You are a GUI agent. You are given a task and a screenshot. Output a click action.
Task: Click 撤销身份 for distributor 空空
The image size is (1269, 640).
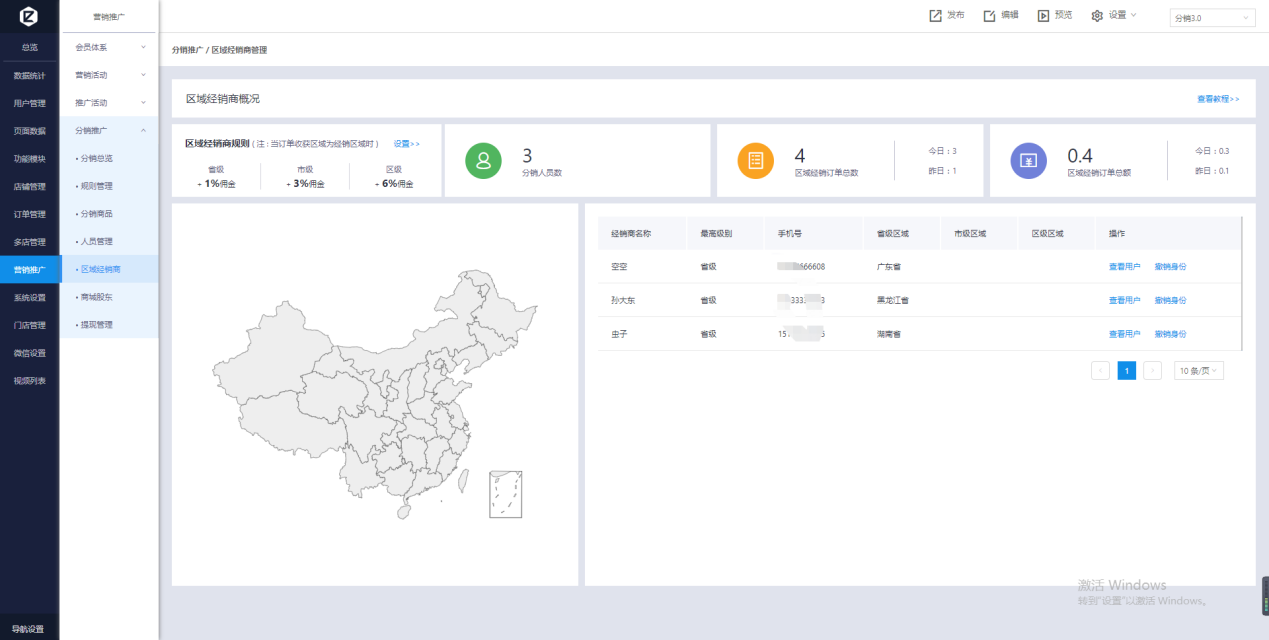tap(1170, 267)
